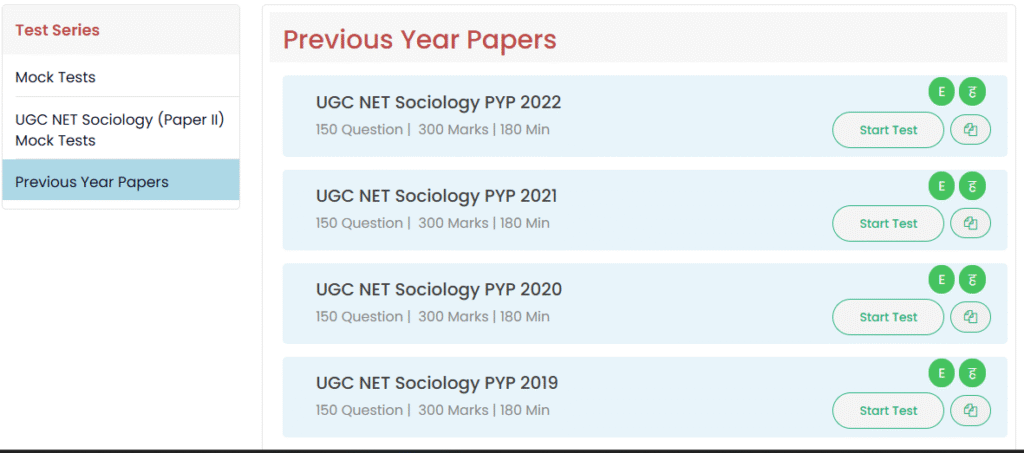
Task: Choose the Hindi language icon for PYP 2020
Action: click(x=972, y=279)
